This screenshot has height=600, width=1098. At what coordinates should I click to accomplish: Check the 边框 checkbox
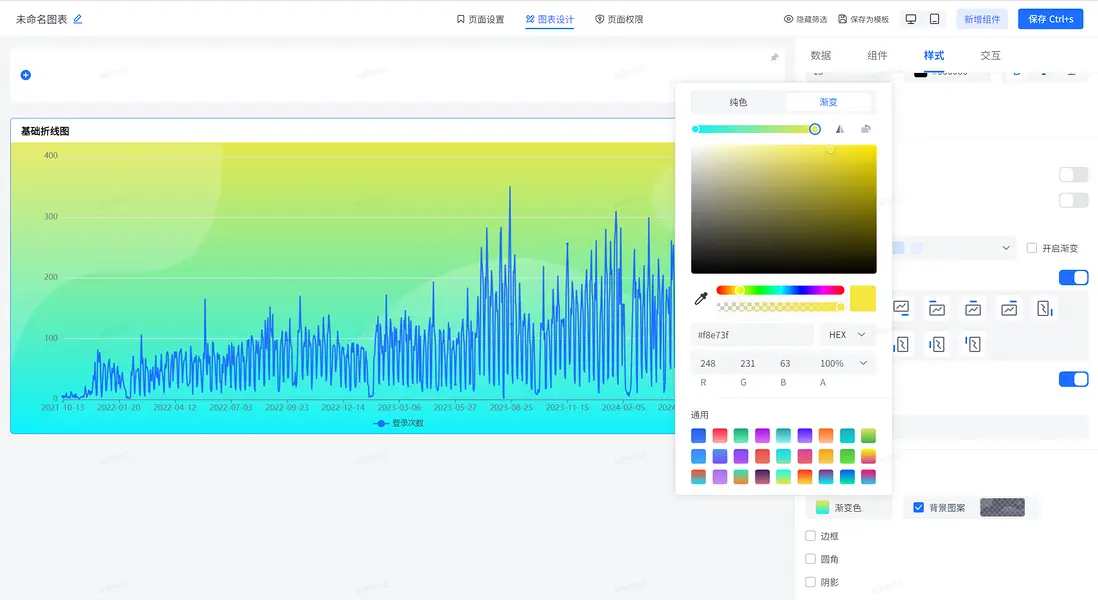(811, 536)
